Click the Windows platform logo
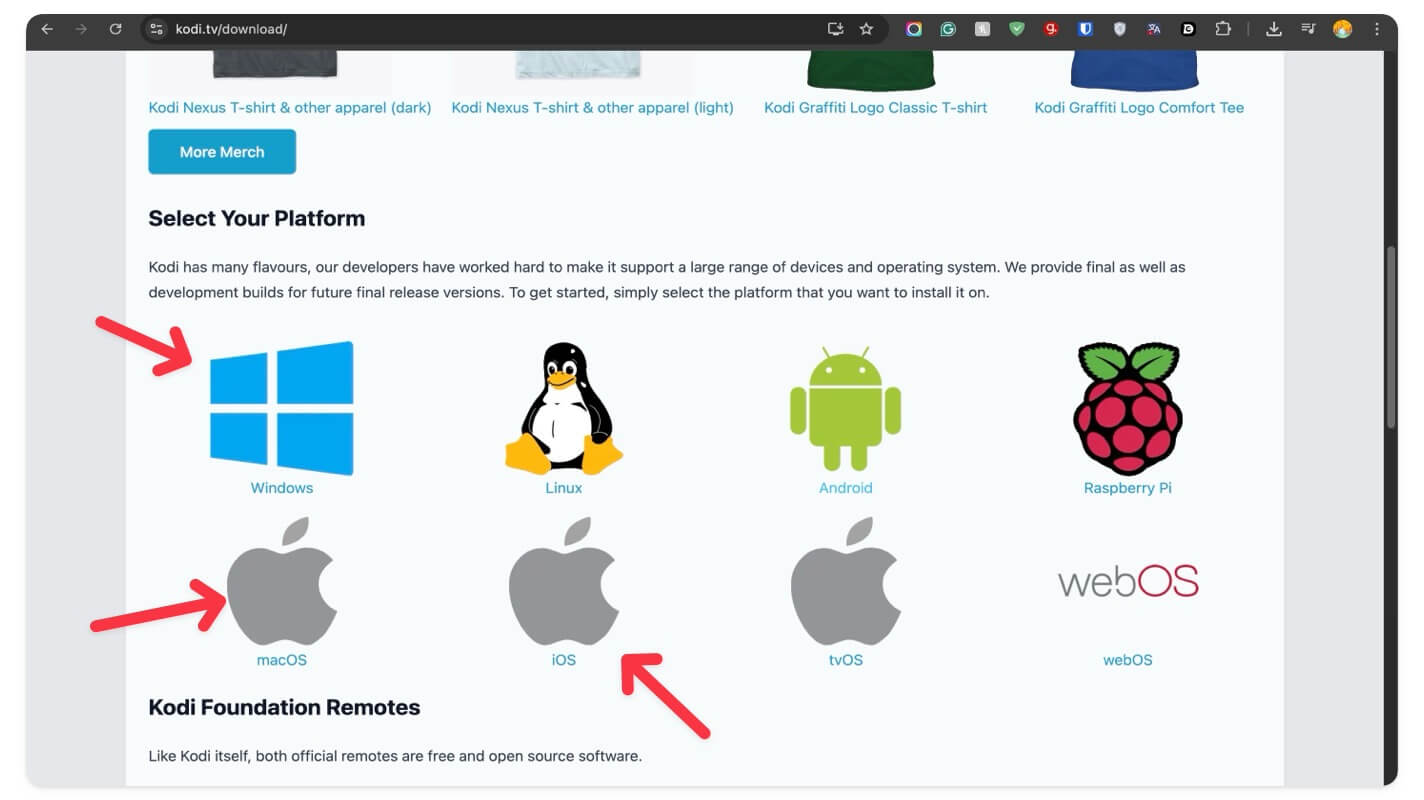 tap(281, 408)
